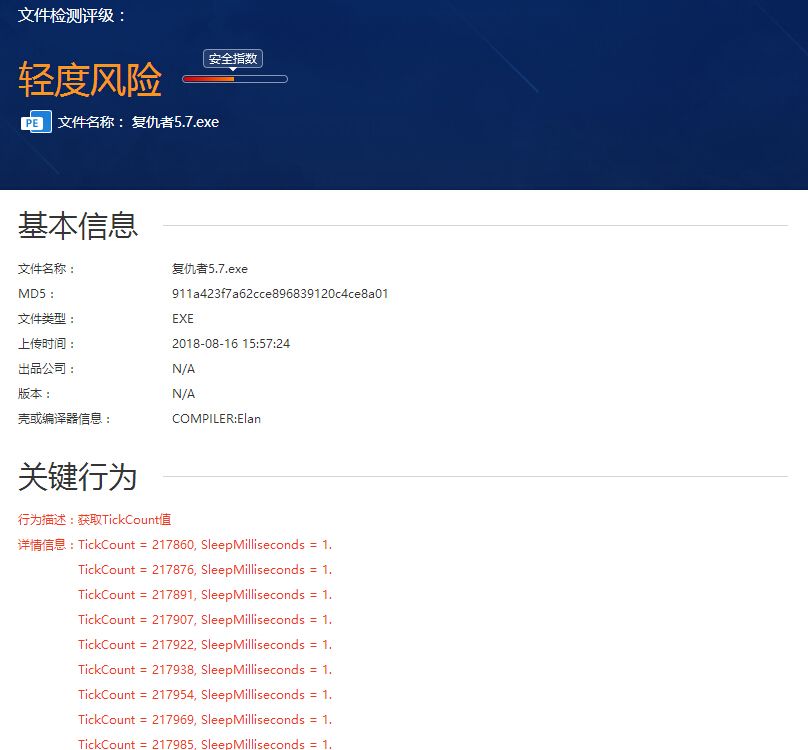
Task: Select the TickCount = 217954 line
Action: pyautogui.click(x=205, y=695)
